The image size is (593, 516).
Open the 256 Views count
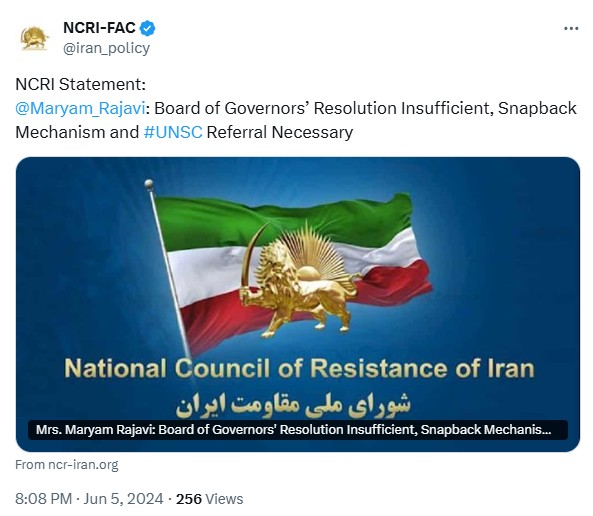[210, 499]
